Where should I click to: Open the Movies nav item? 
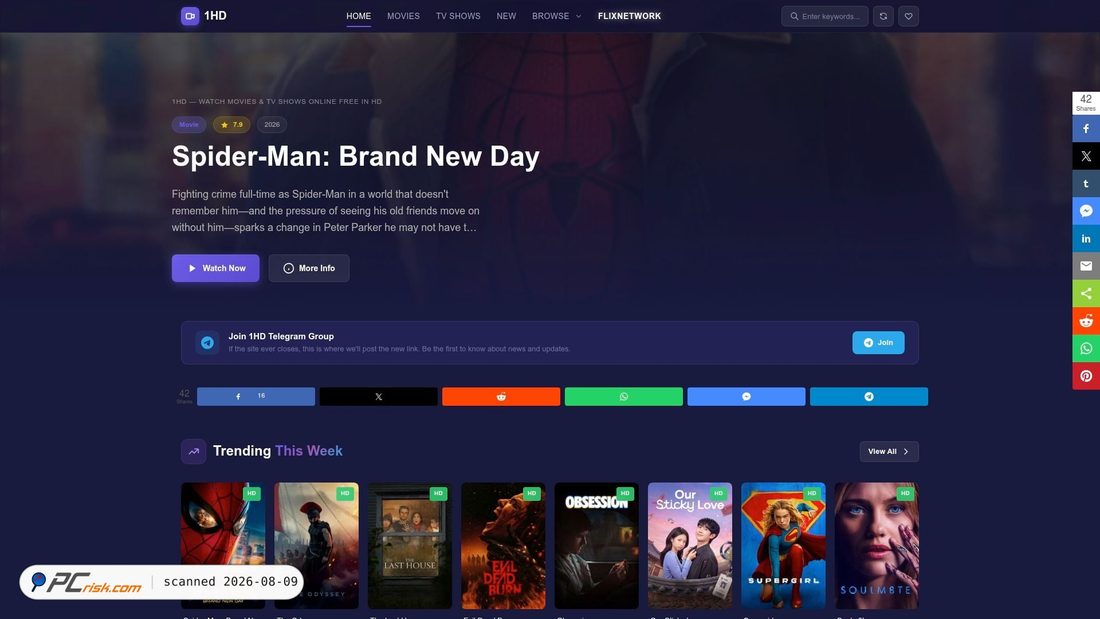tap(403, 16)
